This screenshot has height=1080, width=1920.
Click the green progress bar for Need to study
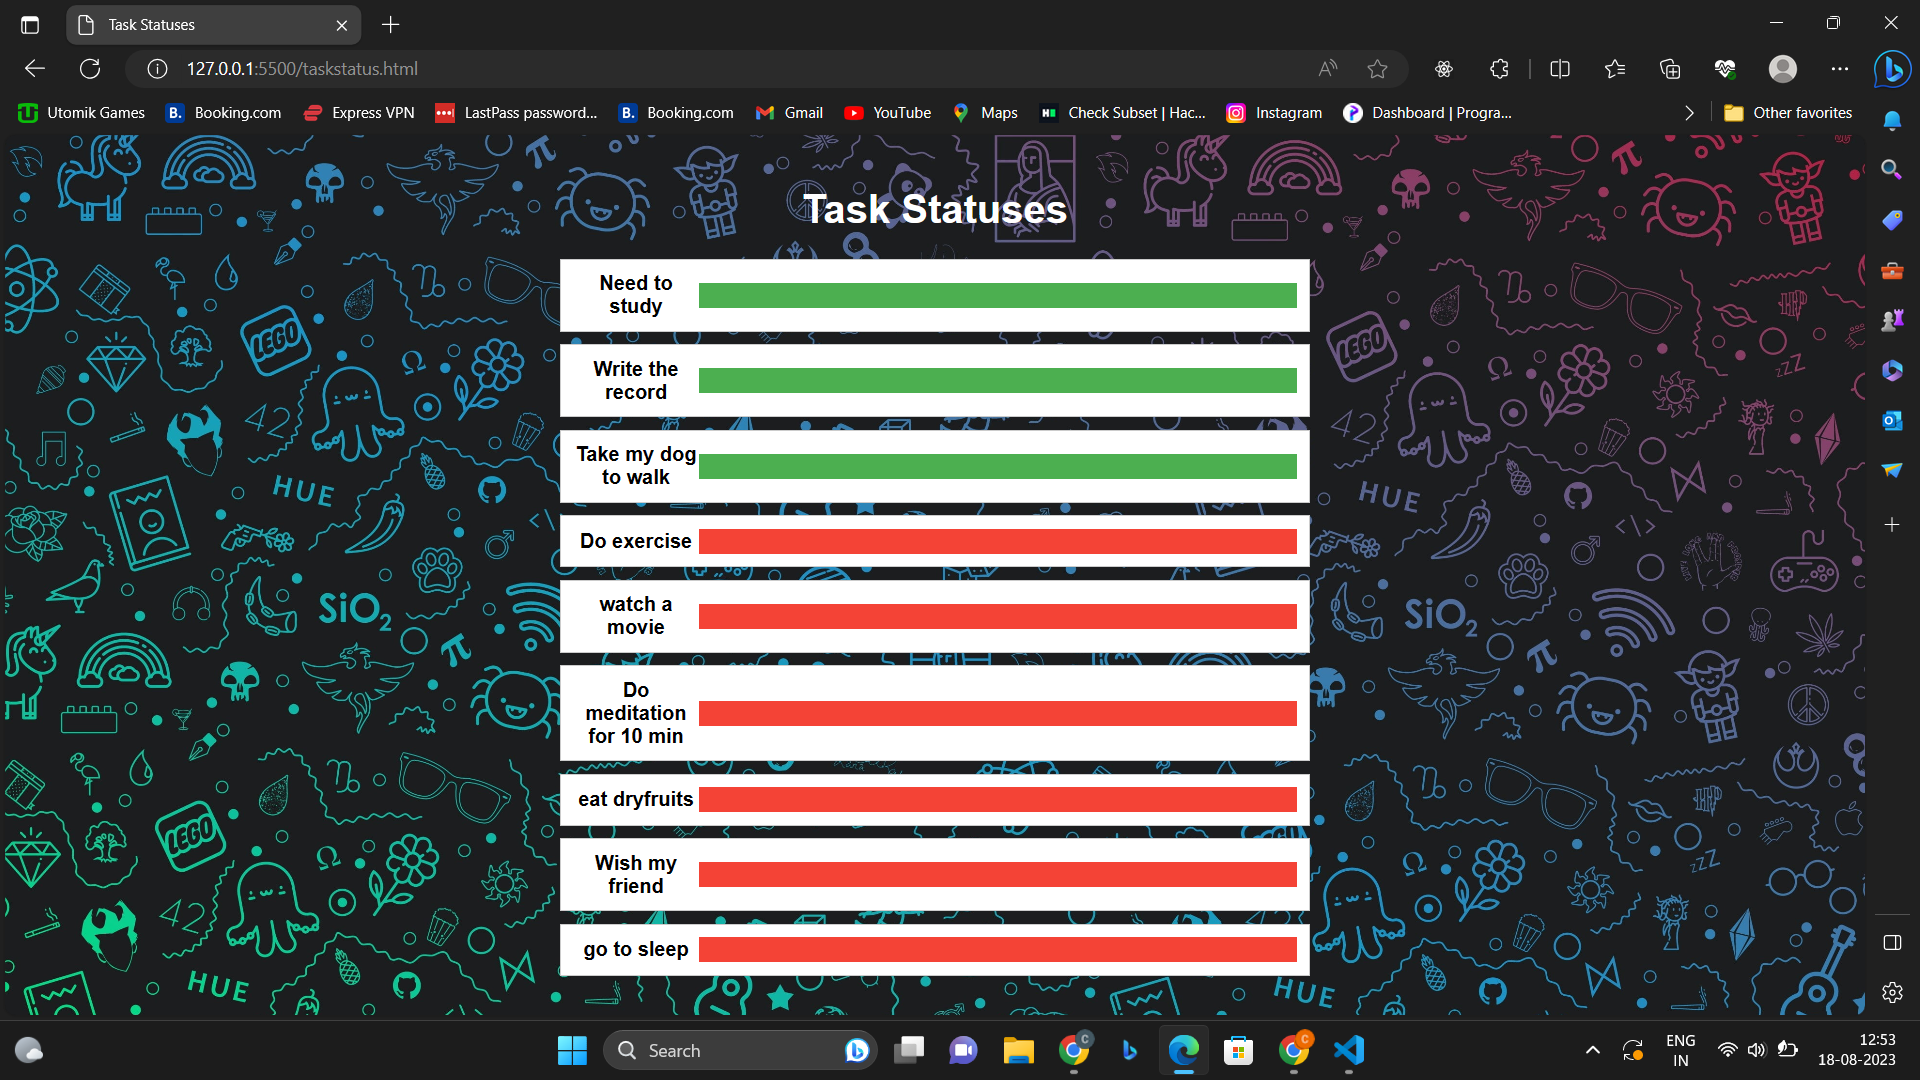(997, 295)
